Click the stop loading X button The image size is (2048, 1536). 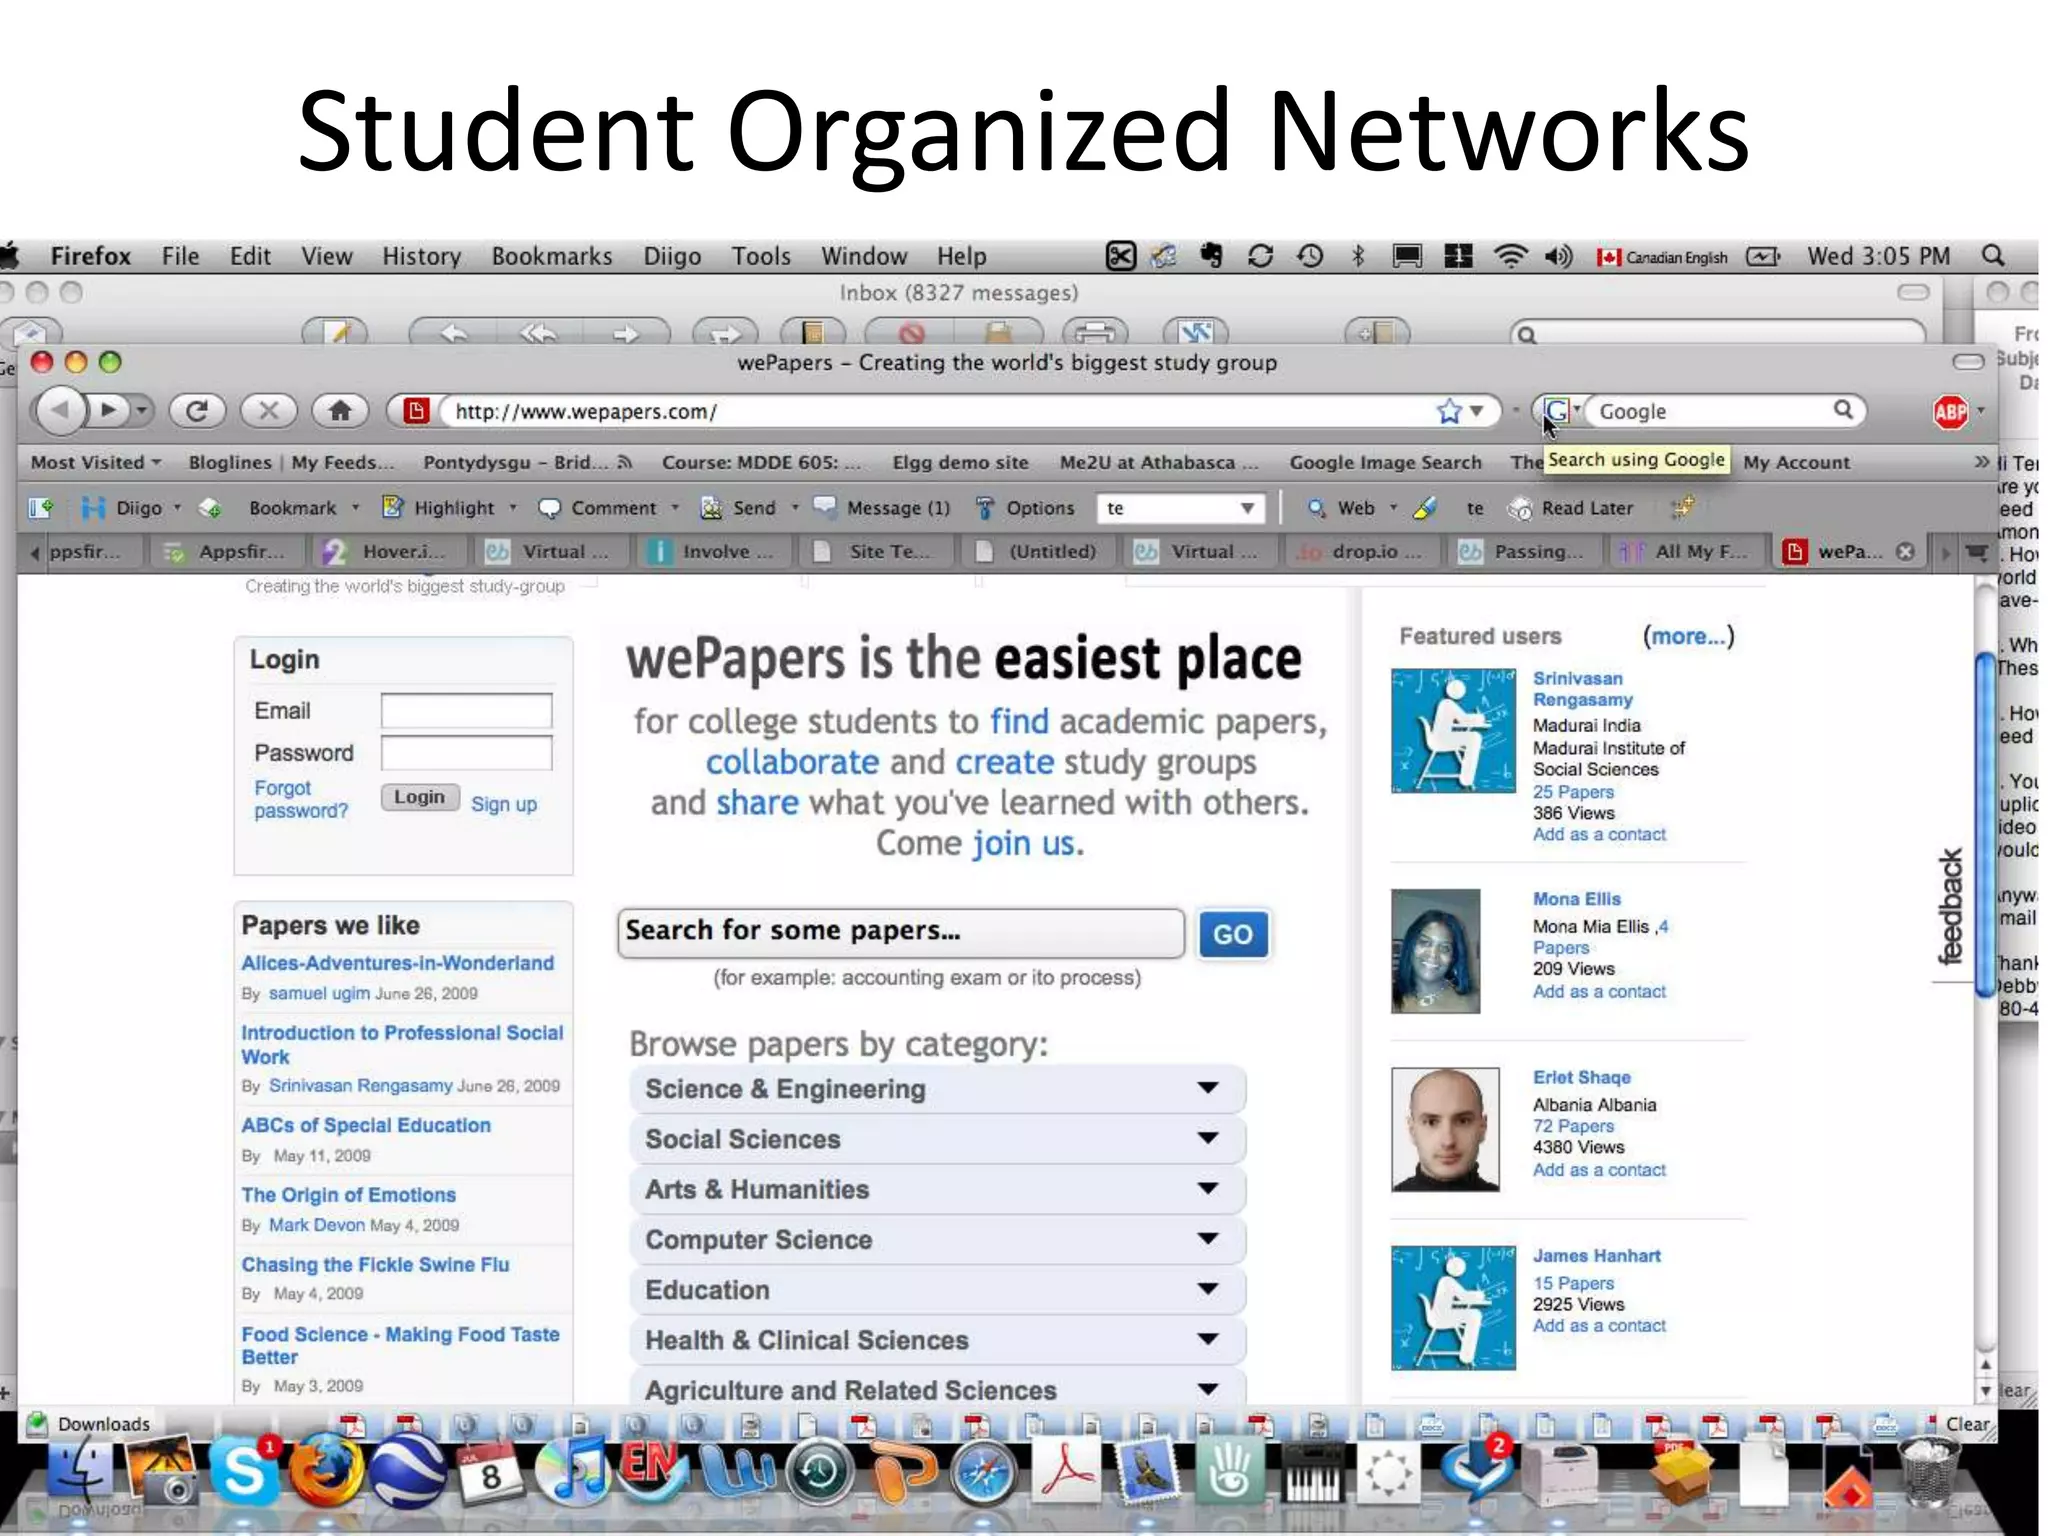coord(268,411)
